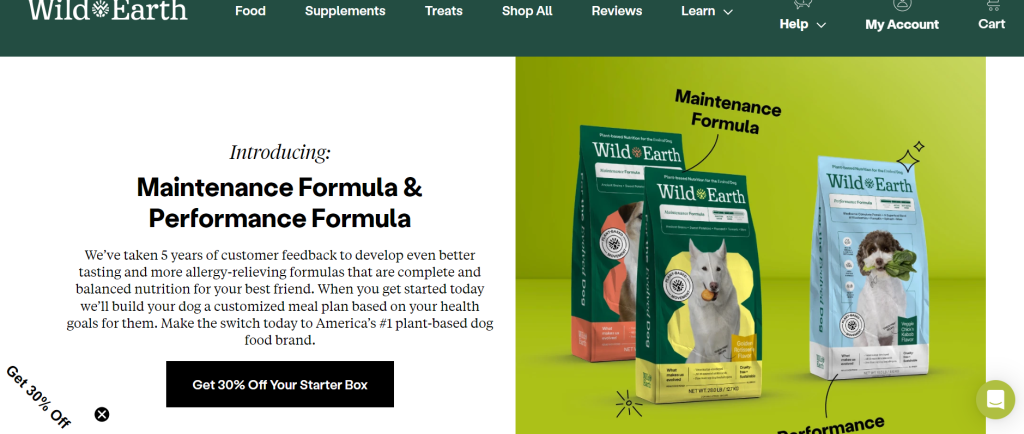This screenshot has width=1024, height=434.
Task: Click the Wild Earth logo
Action: [108, 10]
